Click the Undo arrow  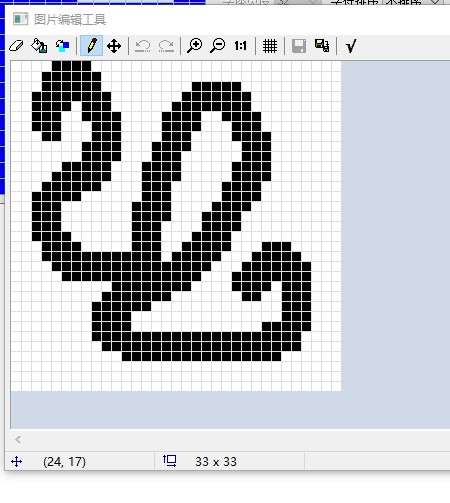click(143, 46)
